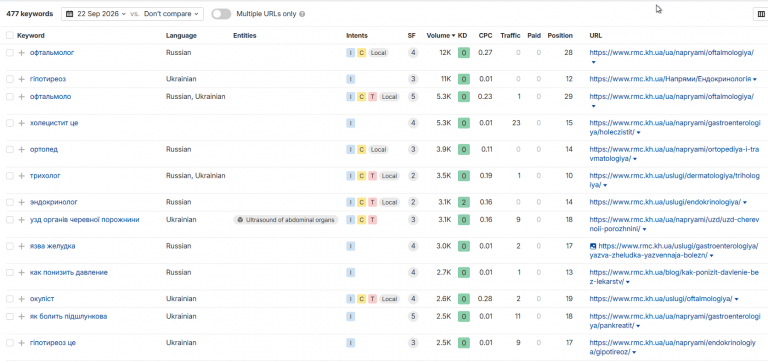768x363 pixels.
Task: Open the columns settings icon at top right
Action: point(761,15)
